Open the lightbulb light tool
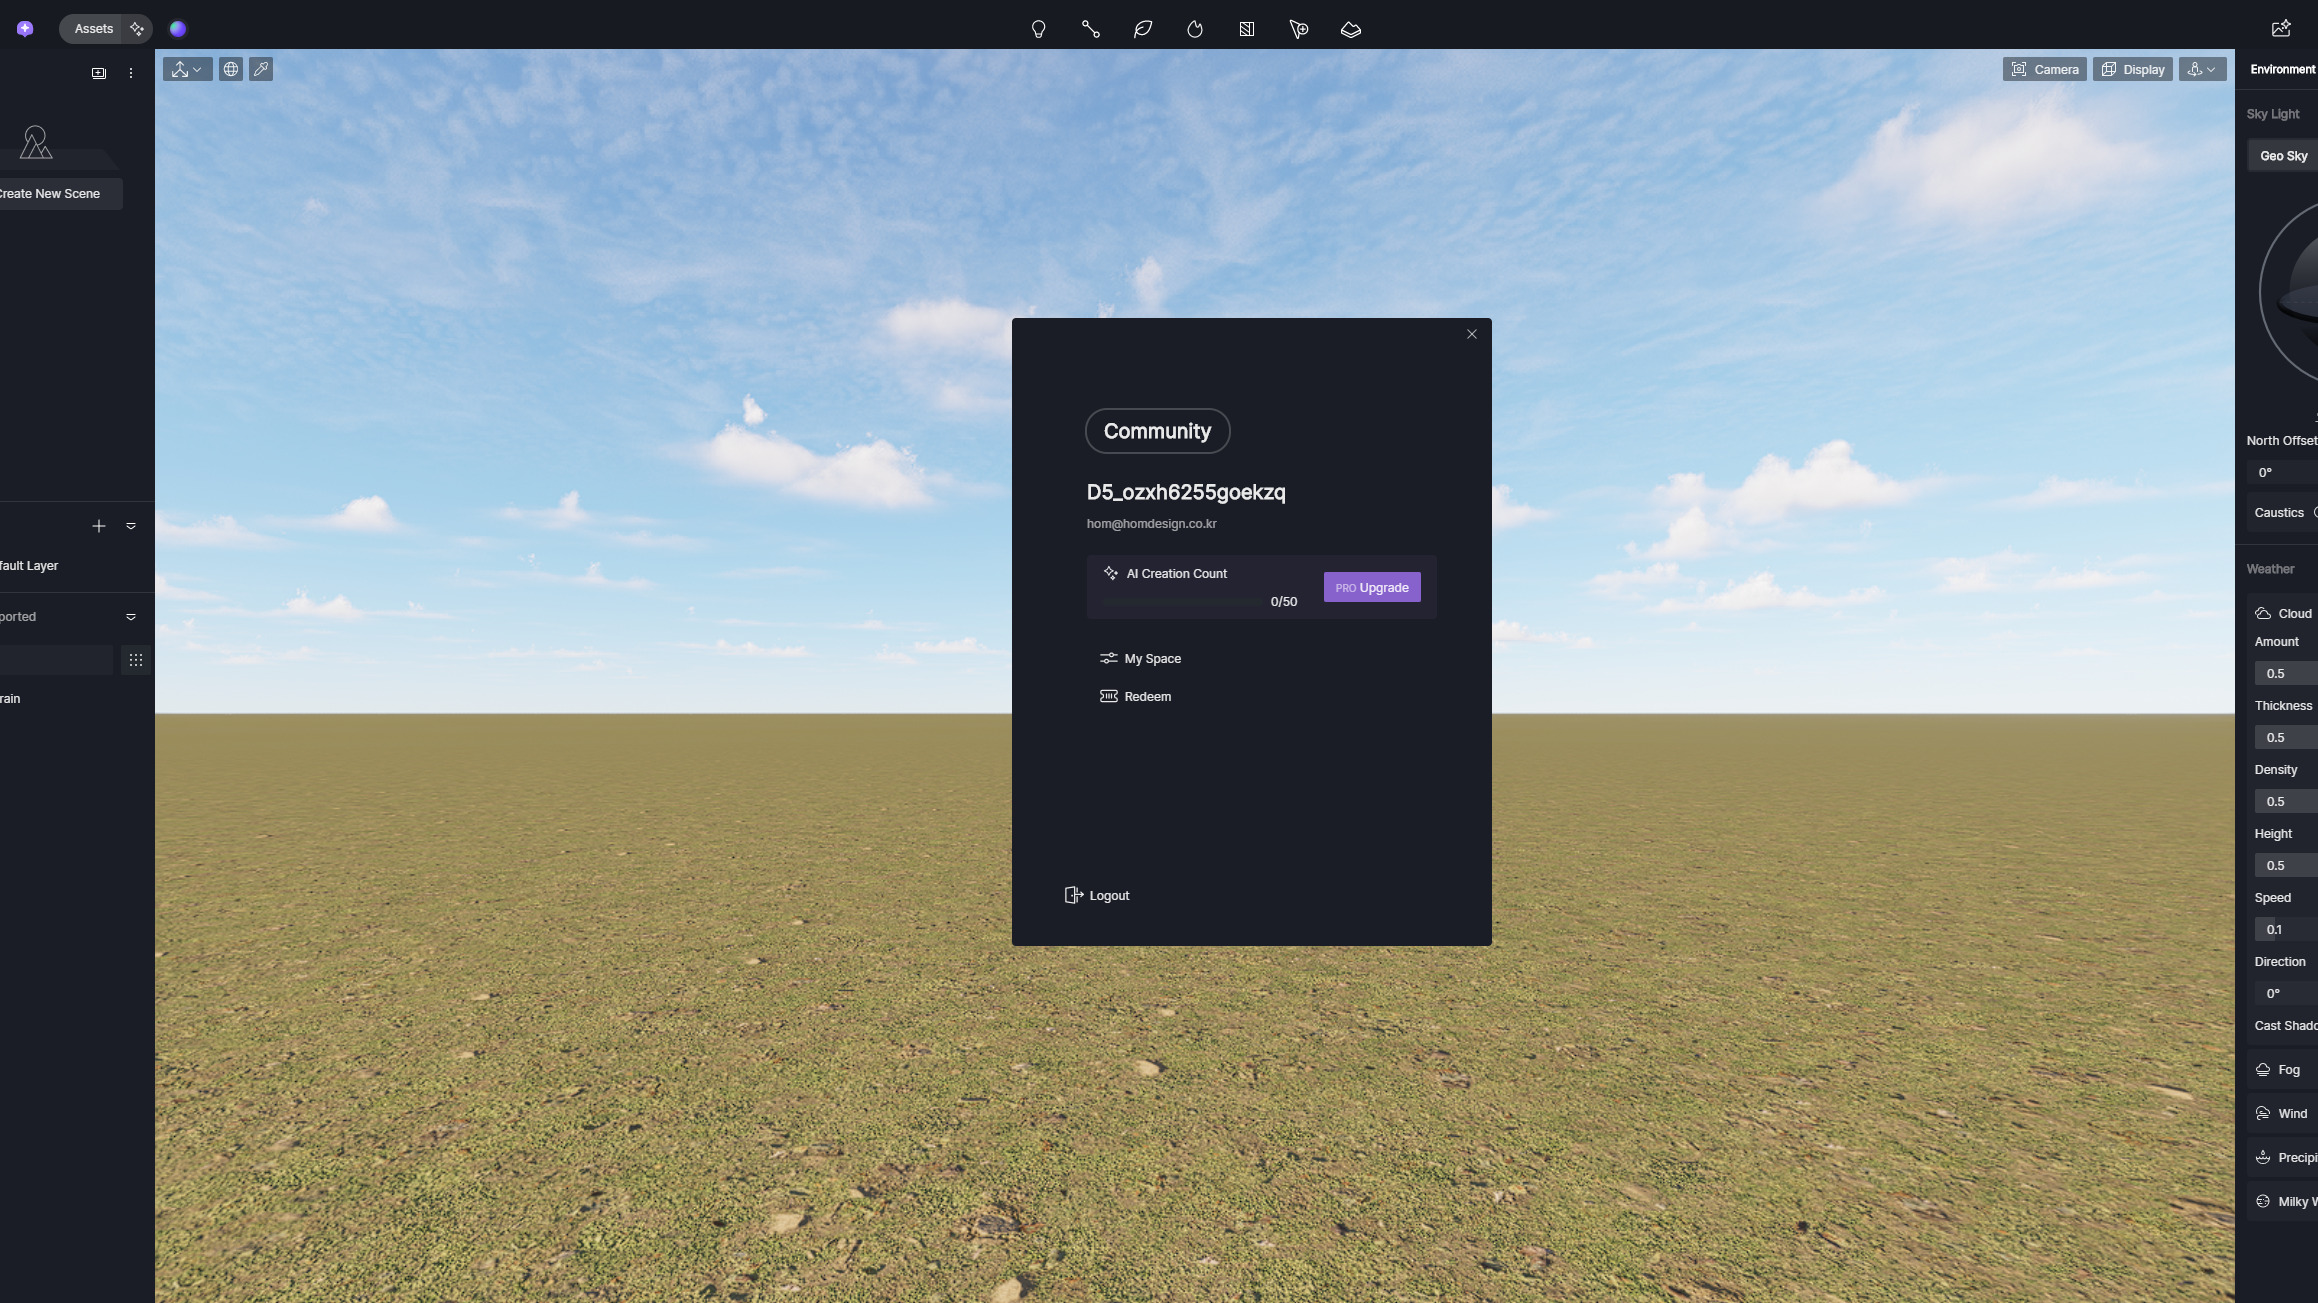This screenshot has height=1303, width=2318. tap(1038, 29)
